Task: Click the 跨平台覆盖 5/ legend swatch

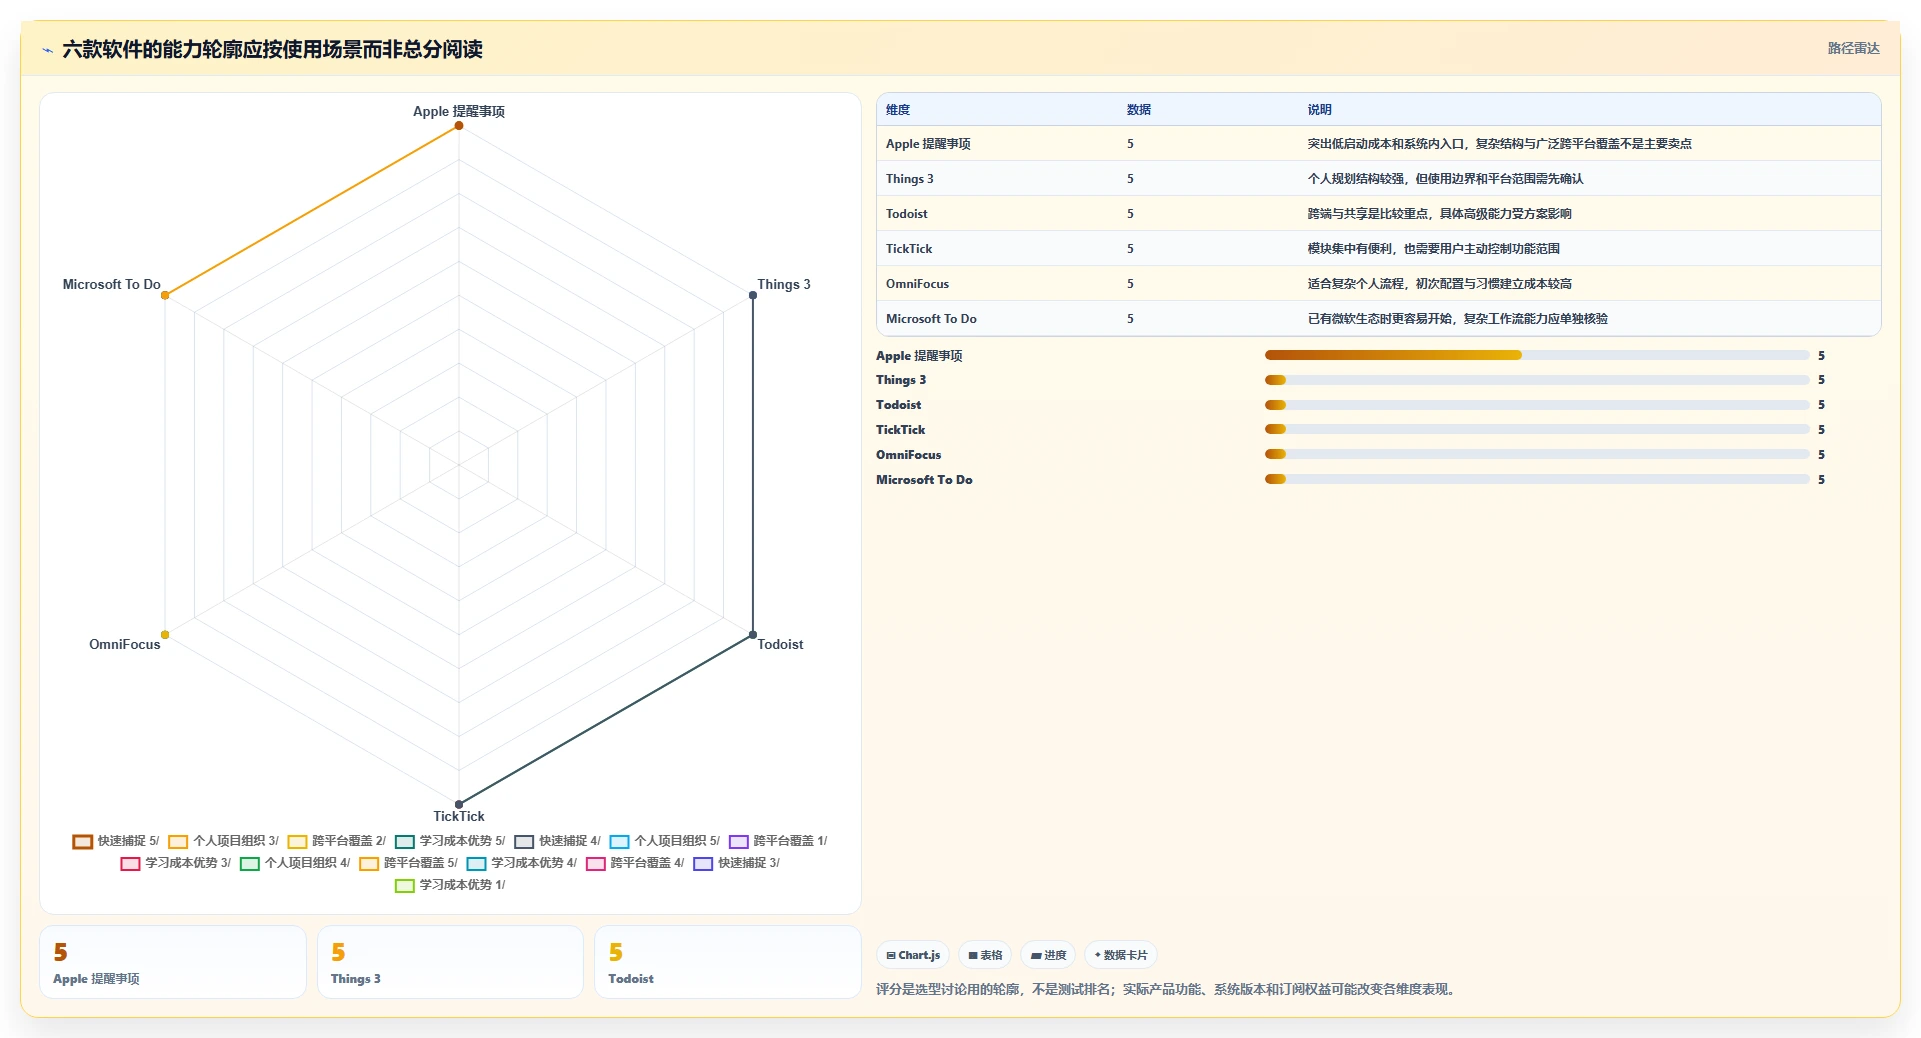Action: (369, 863)
